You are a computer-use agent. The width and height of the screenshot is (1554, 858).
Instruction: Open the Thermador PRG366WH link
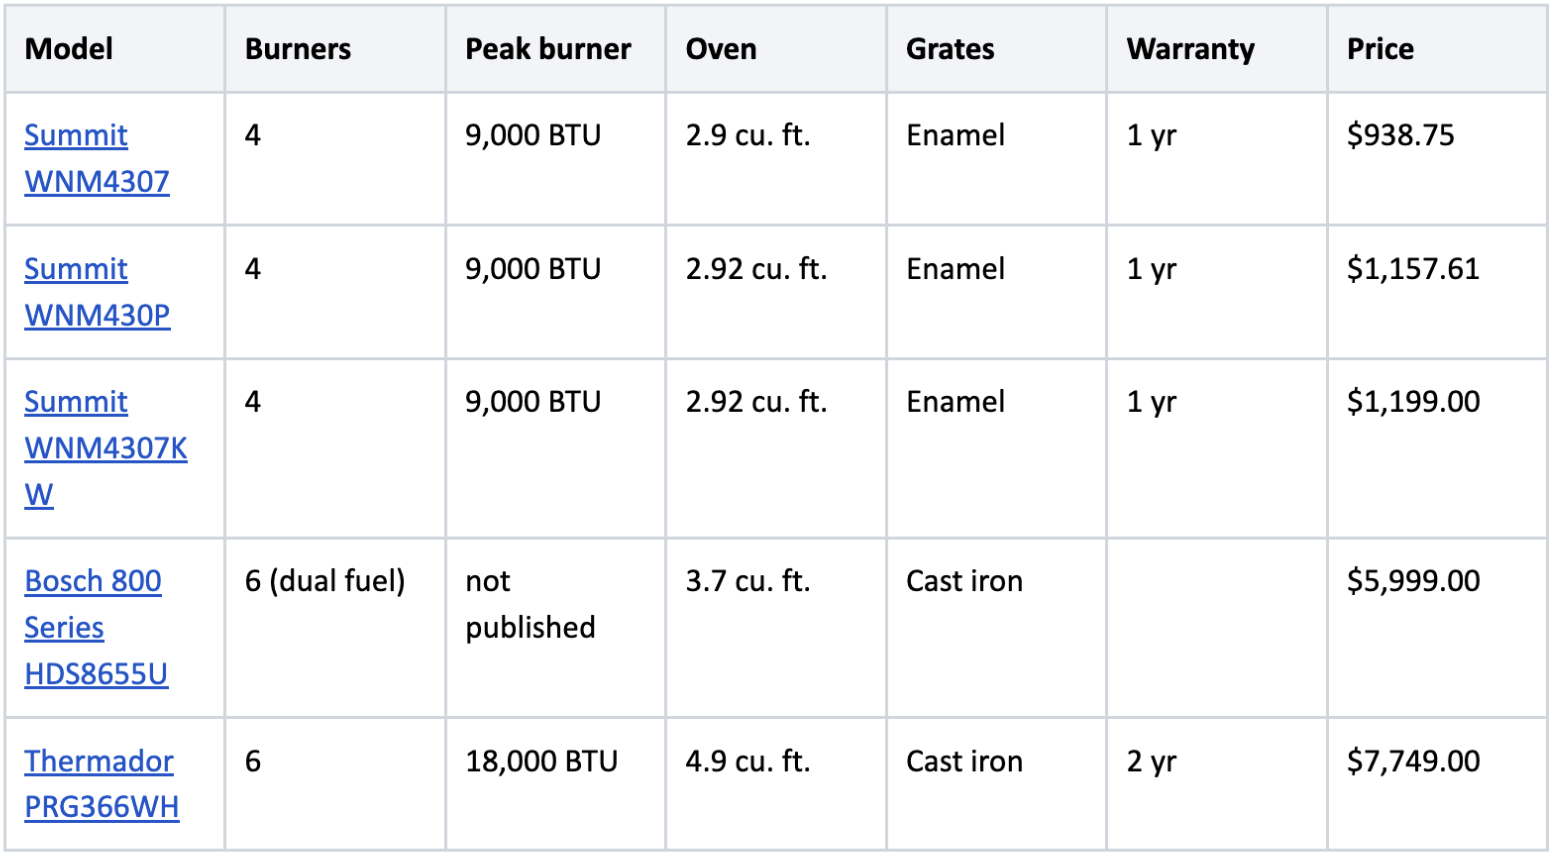102,784
